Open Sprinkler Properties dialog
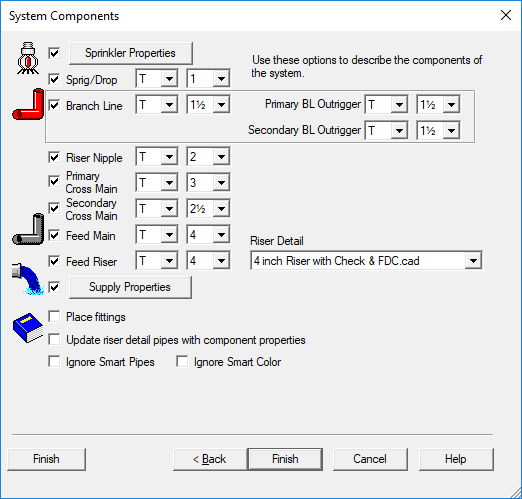This screenshot has height=499, width=522. click(x=131, y=53)
